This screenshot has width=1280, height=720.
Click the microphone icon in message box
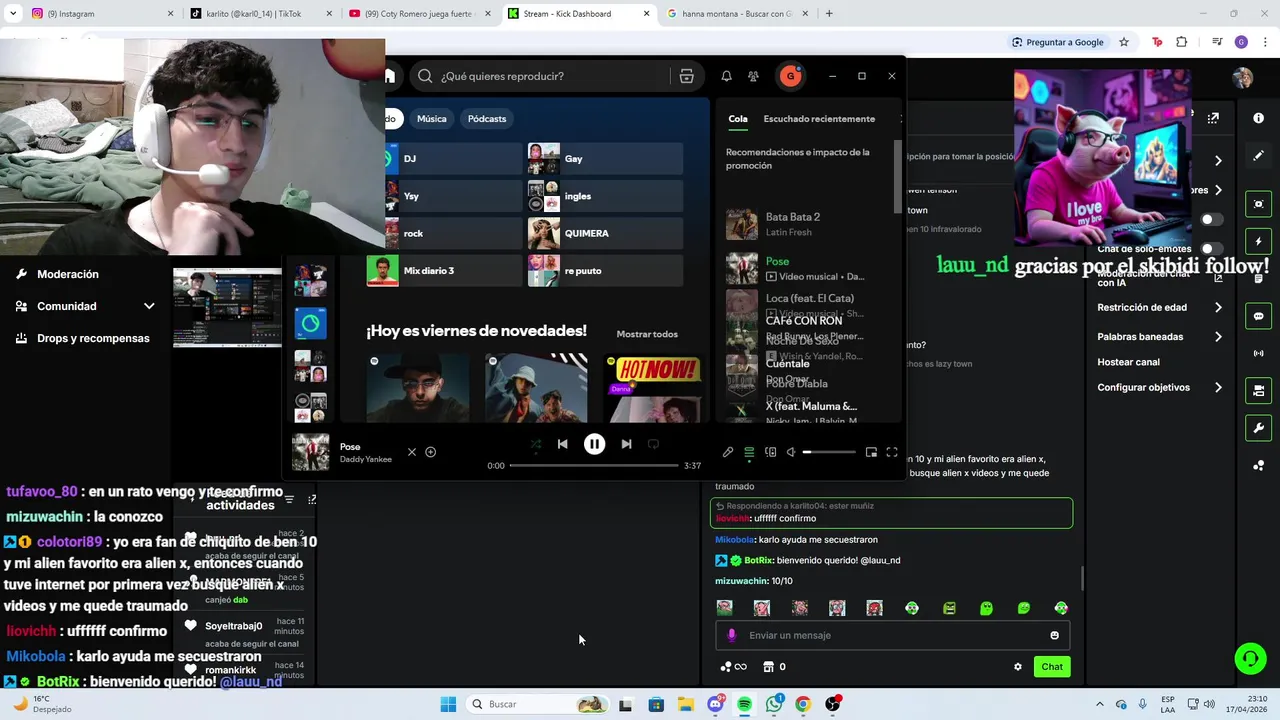tap(731, 635)
